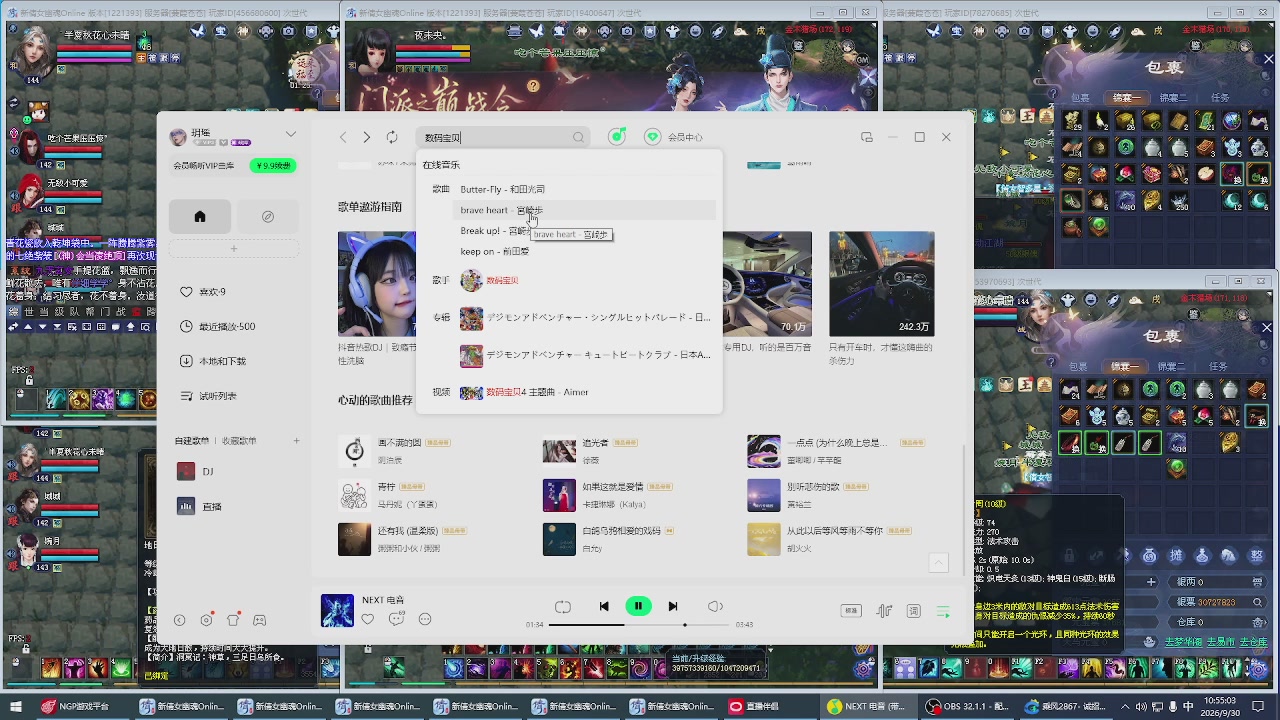Switch to 自建歌单 tab
This screenshot has height=720, width=1280.
point(192,441)
